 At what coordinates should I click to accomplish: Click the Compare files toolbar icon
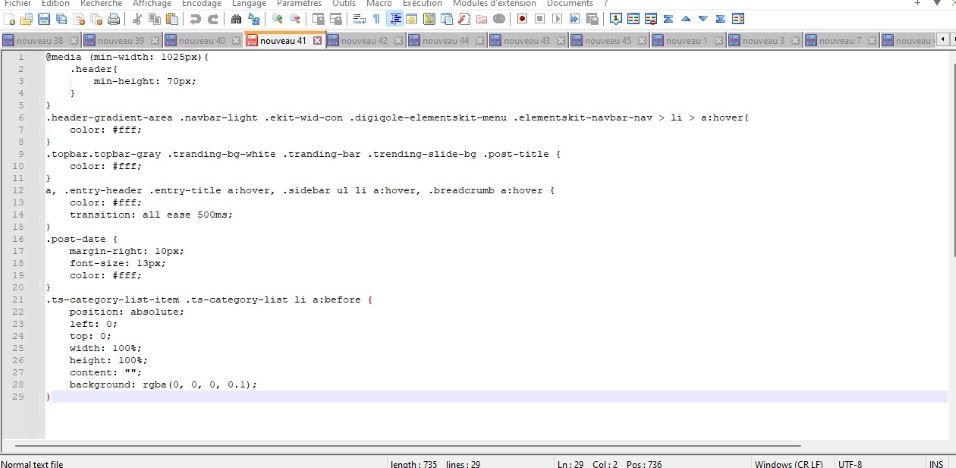(x=633, y=19)
